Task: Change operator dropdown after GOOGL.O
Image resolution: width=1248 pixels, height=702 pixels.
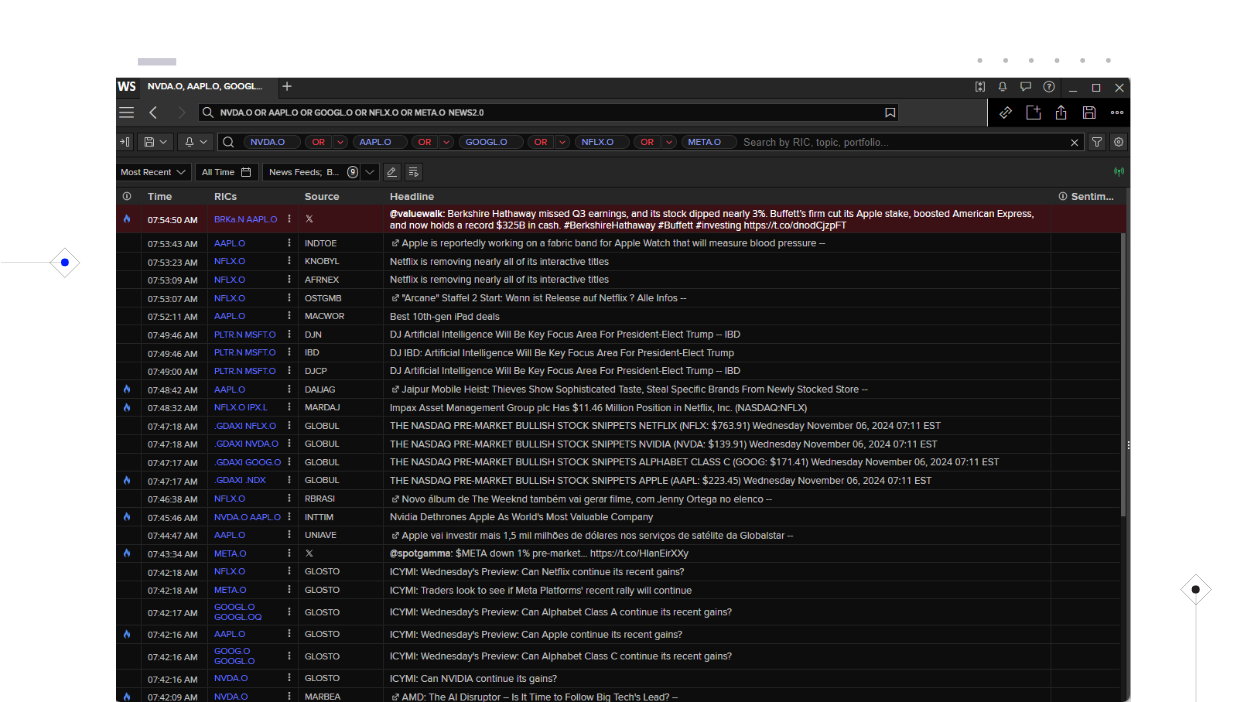Action: [x=562, y=142]
